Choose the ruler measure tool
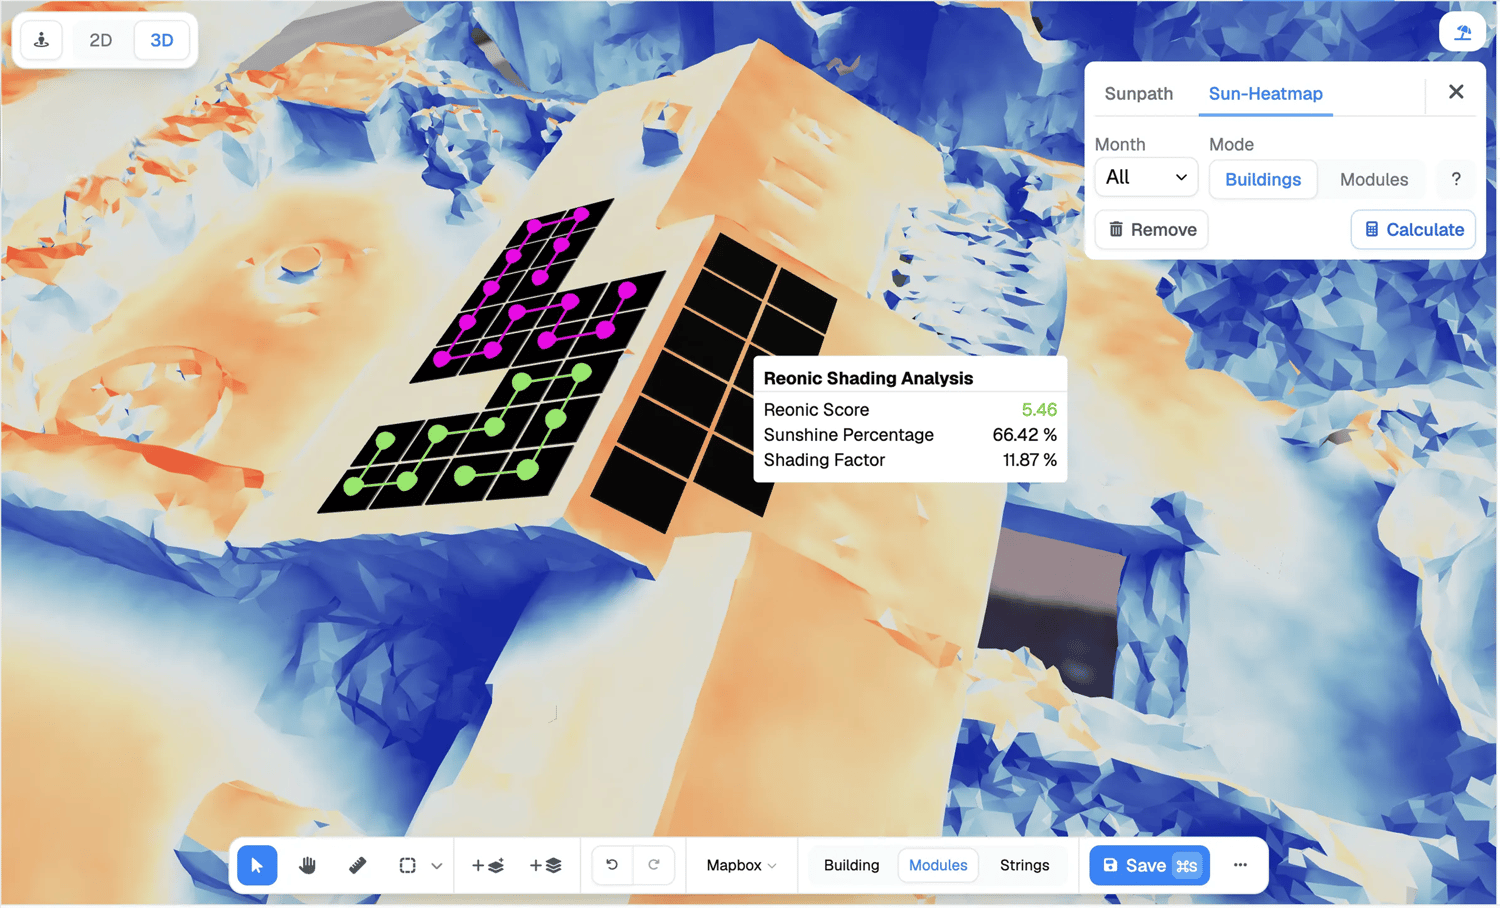Screen dimensions: 1500x908 (357, 865)
